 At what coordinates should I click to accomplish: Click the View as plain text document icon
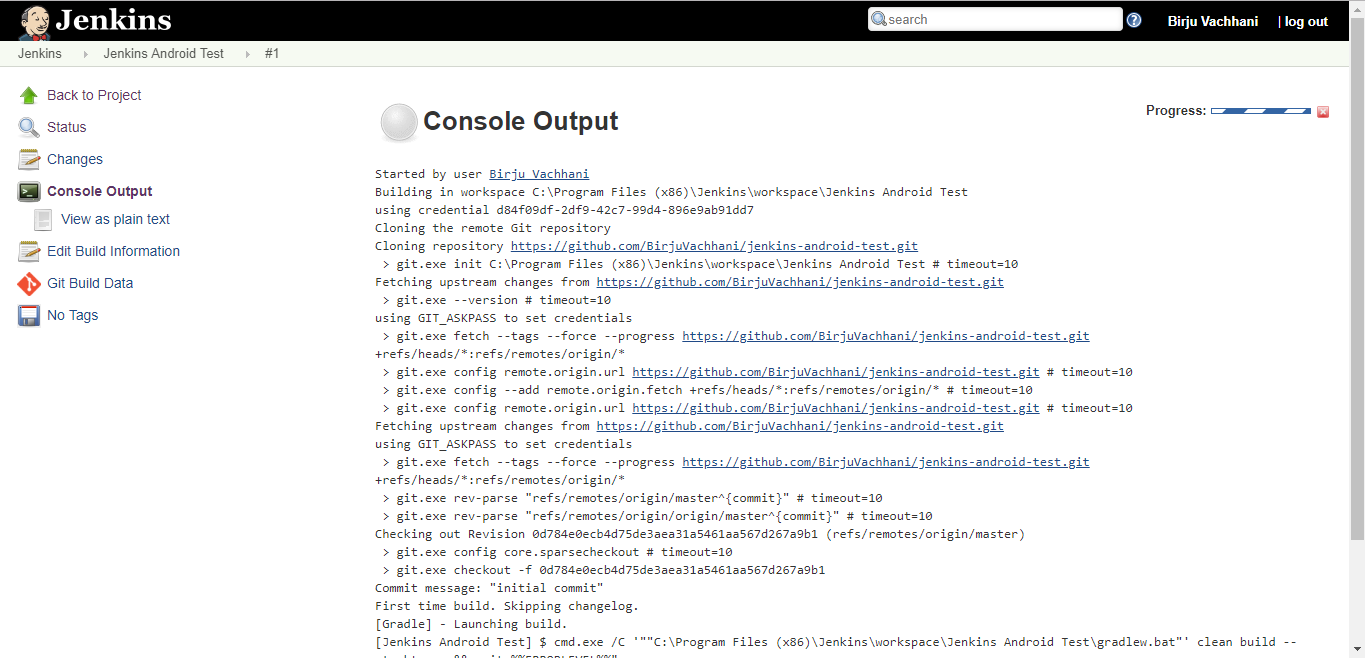pos(41,219)
